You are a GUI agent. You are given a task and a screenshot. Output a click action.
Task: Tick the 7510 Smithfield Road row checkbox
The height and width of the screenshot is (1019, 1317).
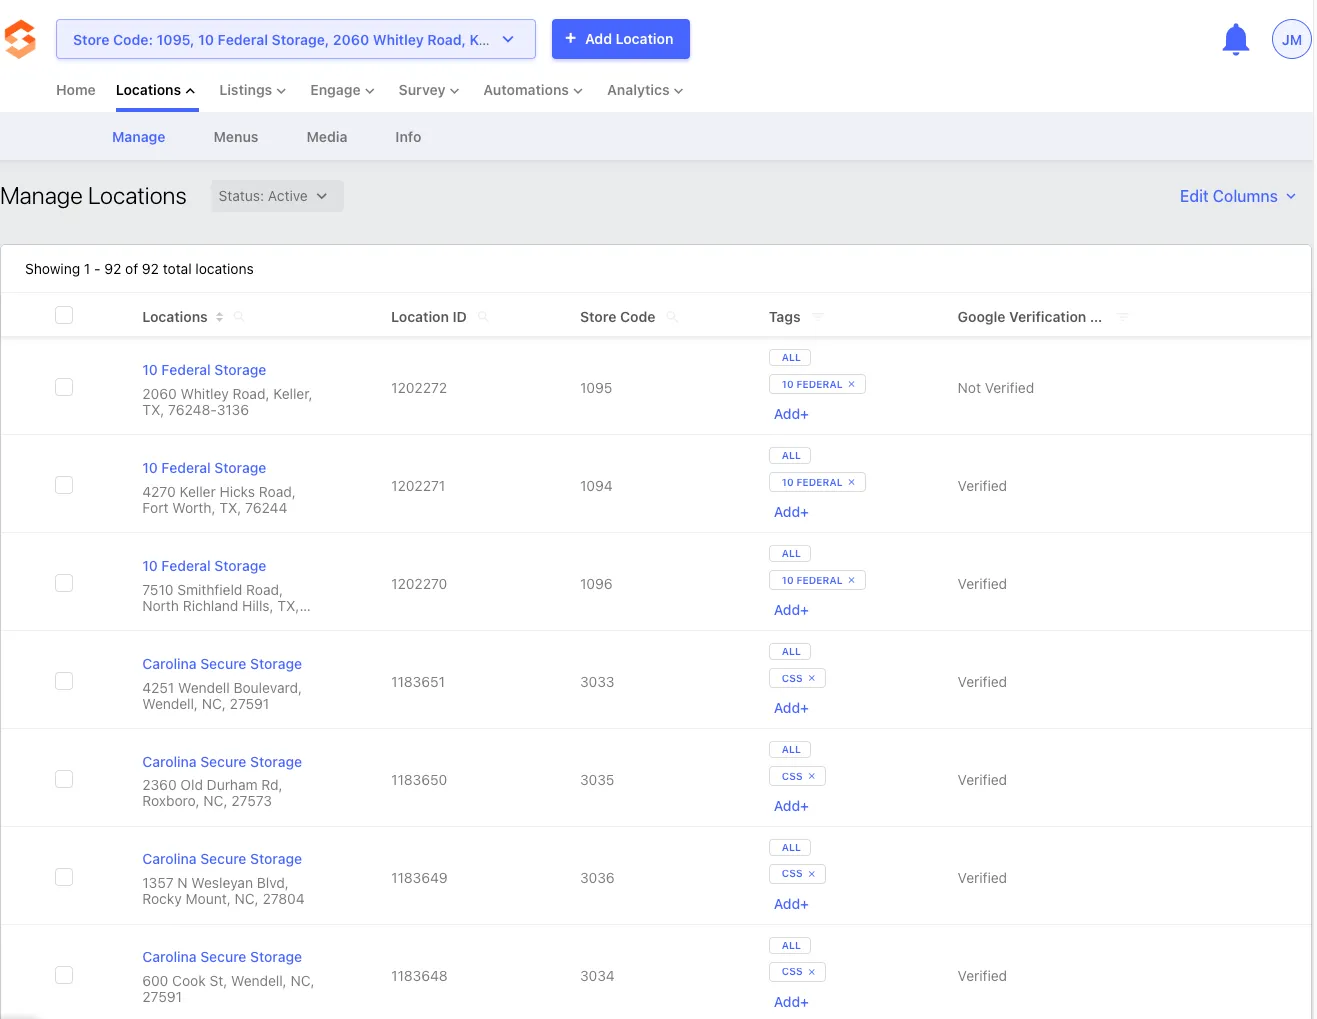click(x=64, y=583)
